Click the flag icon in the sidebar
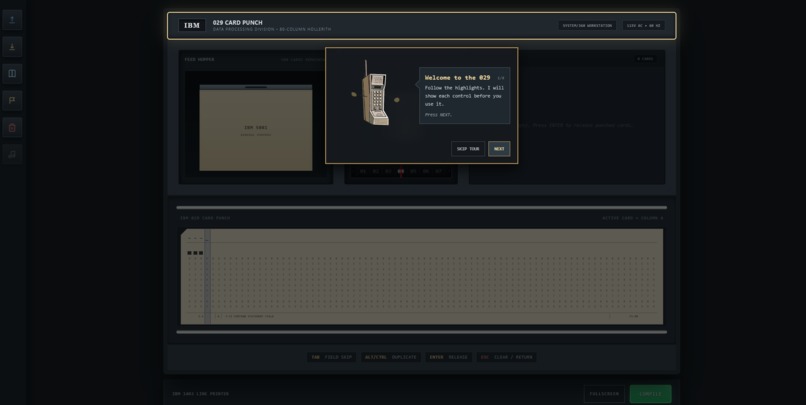806x405 pixels. (12, 100)
